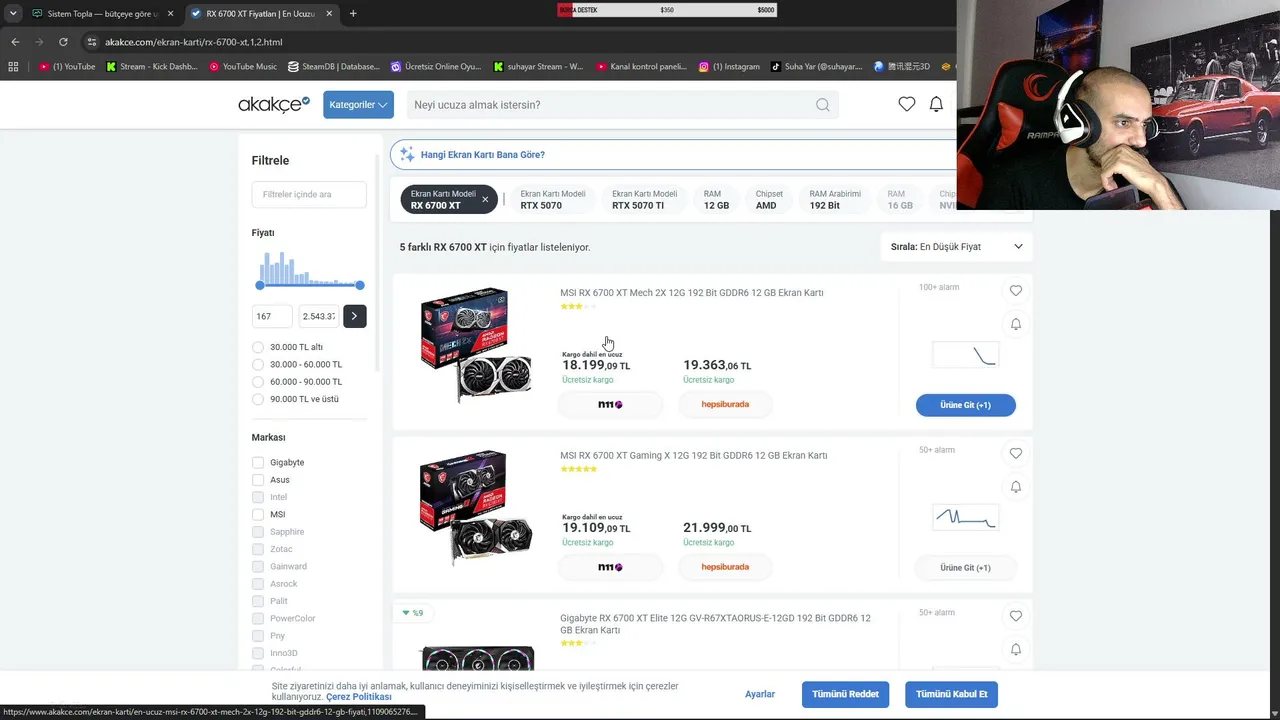The height and width of the screenshot is (720, 1280).
Task: Open the favorites heart in header
Action: [907, 104]
